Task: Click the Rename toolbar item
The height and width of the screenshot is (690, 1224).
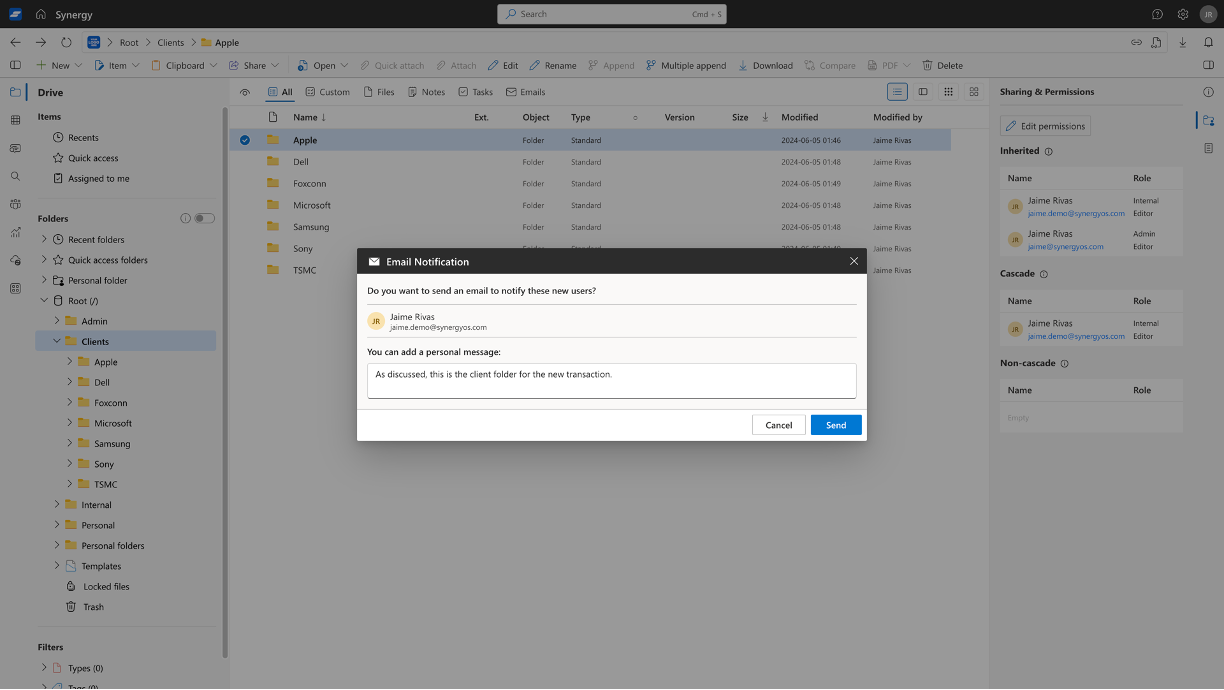Action: pos(552,65)
